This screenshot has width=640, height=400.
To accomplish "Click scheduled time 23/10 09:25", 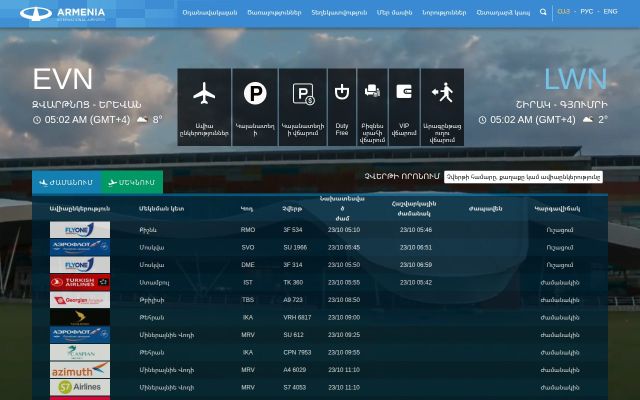I will [x=344, y=335].
